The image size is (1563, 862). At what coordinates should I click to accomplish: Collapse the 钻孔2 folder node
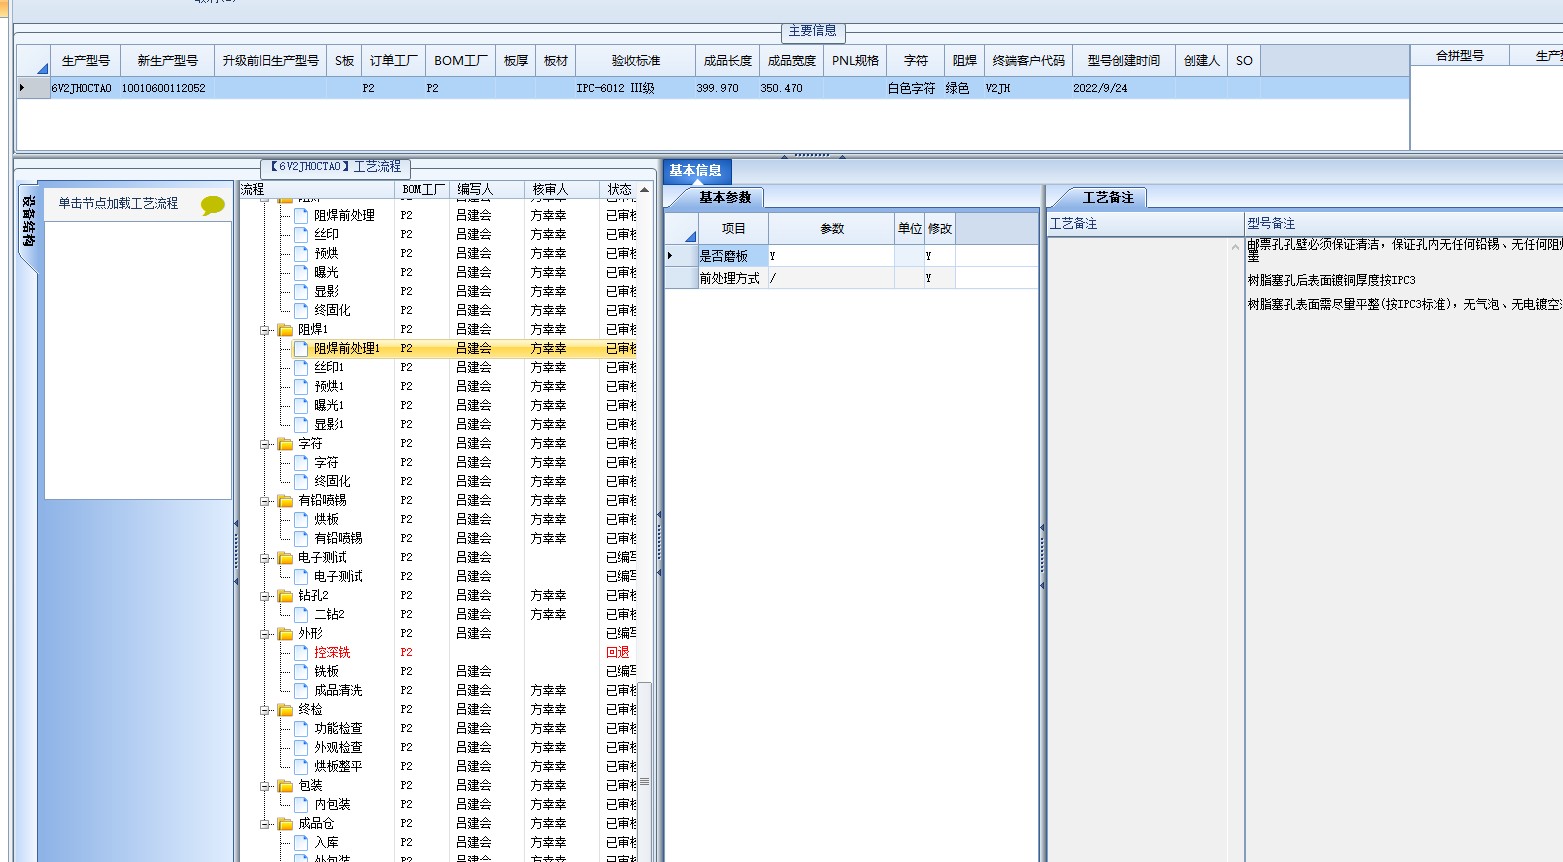(266, 596)
